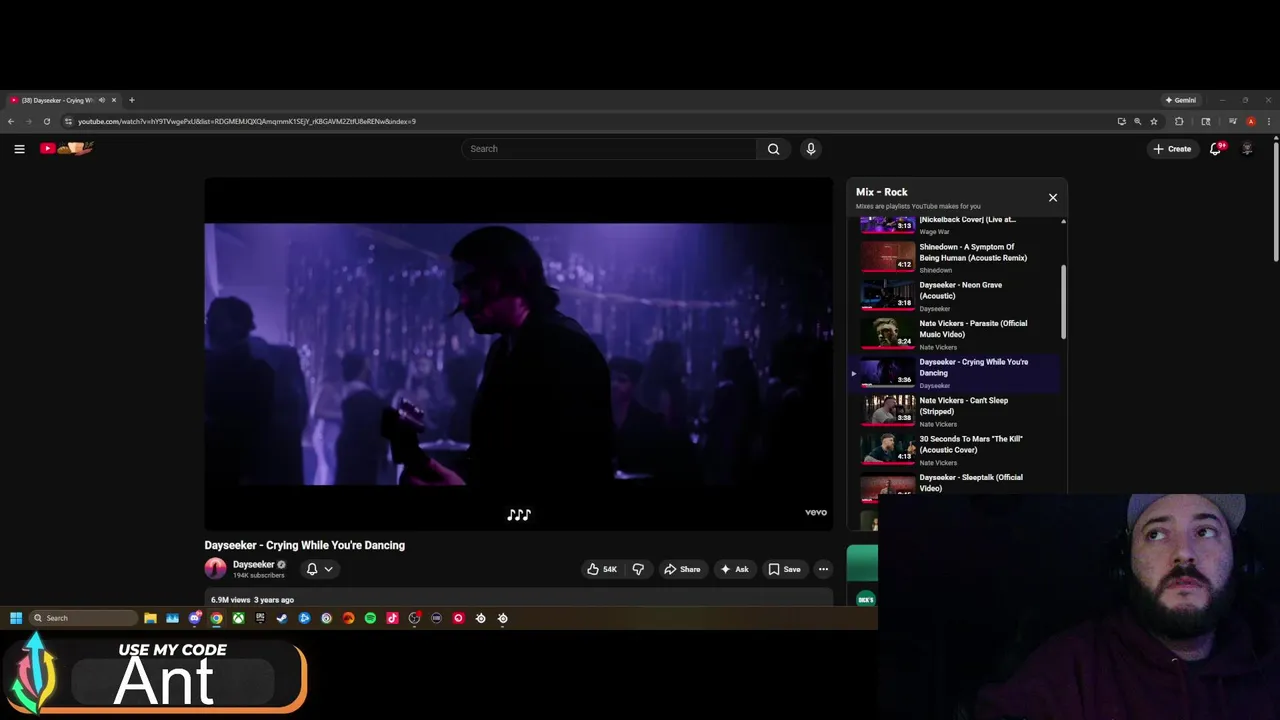The image size is (1280, 720).
Task: Open the Chrome zoom magnifier icon in address bar
Action: [x=1137, y=121]
